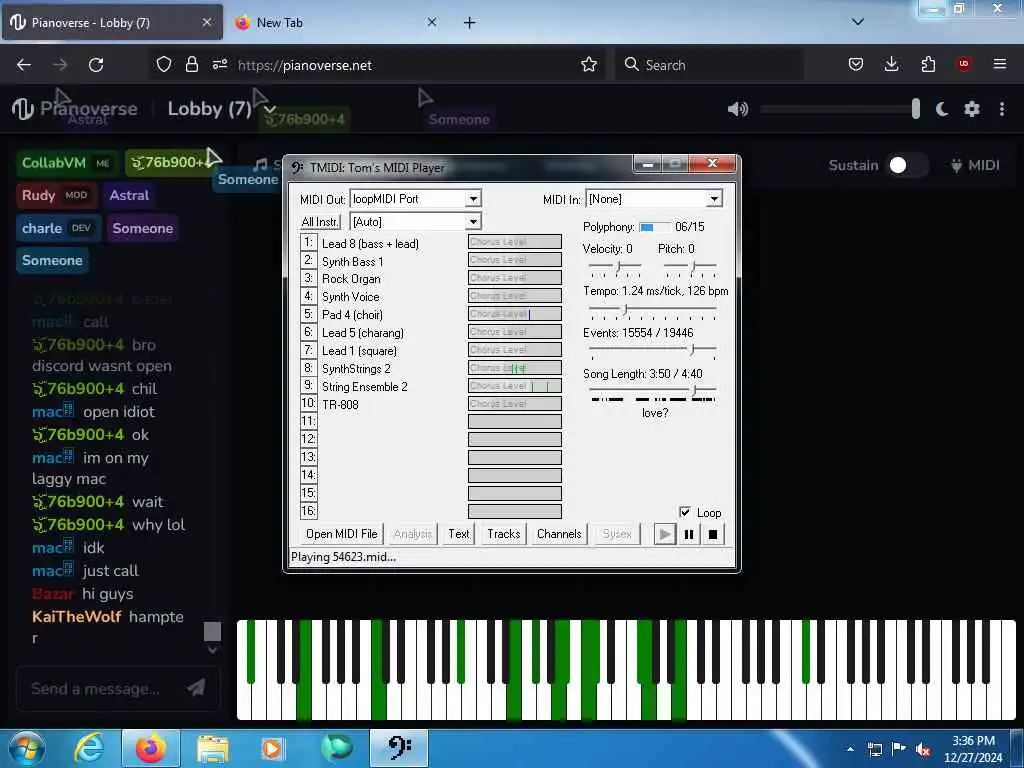Open the Text button in TMIDI
The height and width of the screenshot is (768, 1024).
point(459,534)
